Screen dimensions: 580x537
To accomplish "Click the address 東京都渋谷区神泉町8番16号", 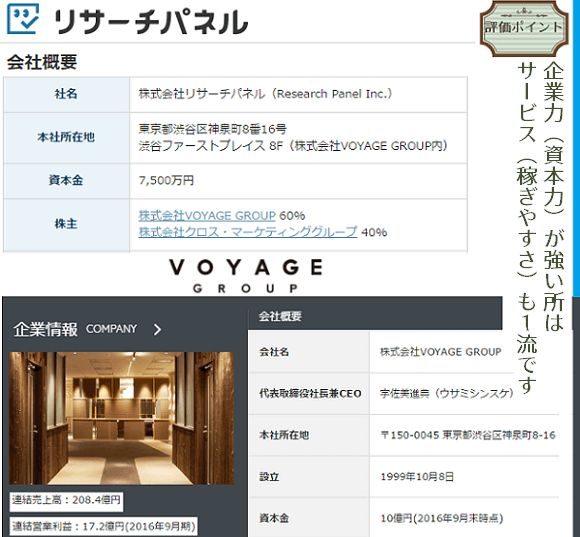I will (212, 129).
